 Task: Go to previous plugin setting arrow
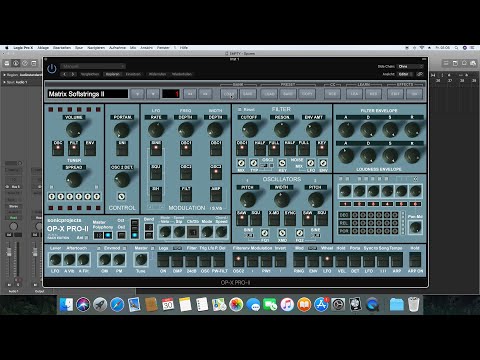[65, 74]
